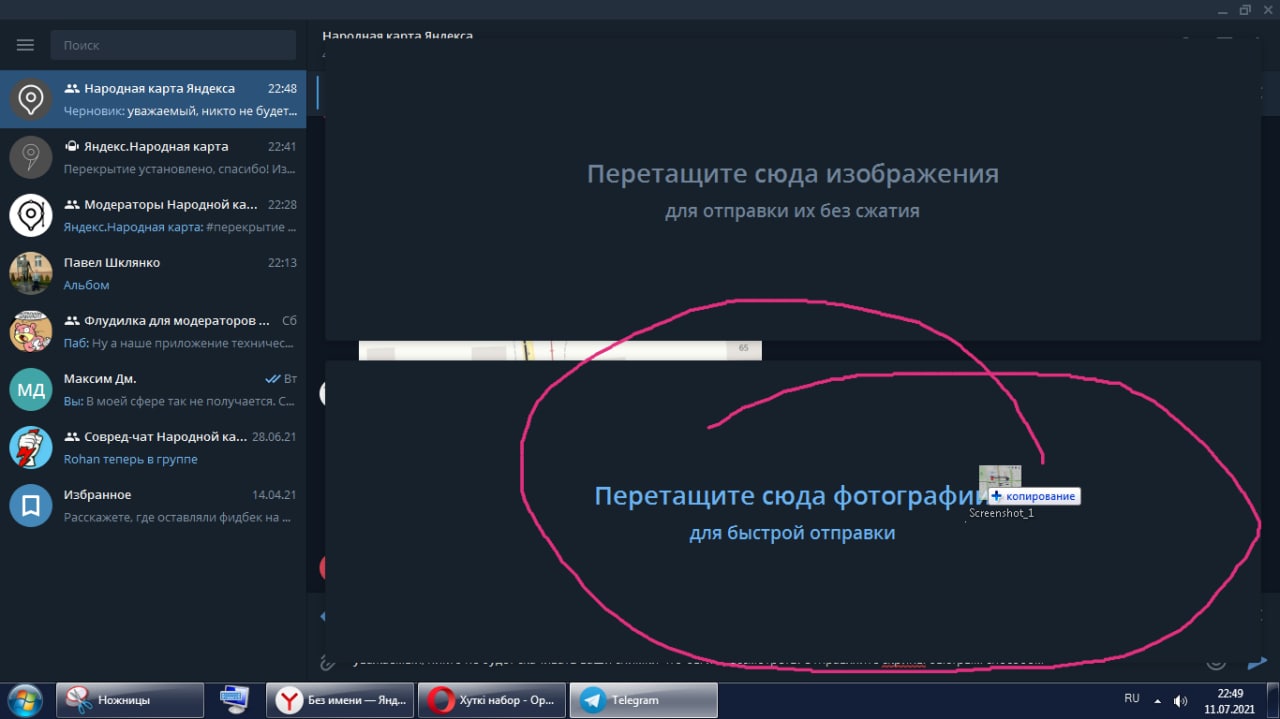Open the Народная карта Яндекса chat
The image size is (1280, 719).
153,99
